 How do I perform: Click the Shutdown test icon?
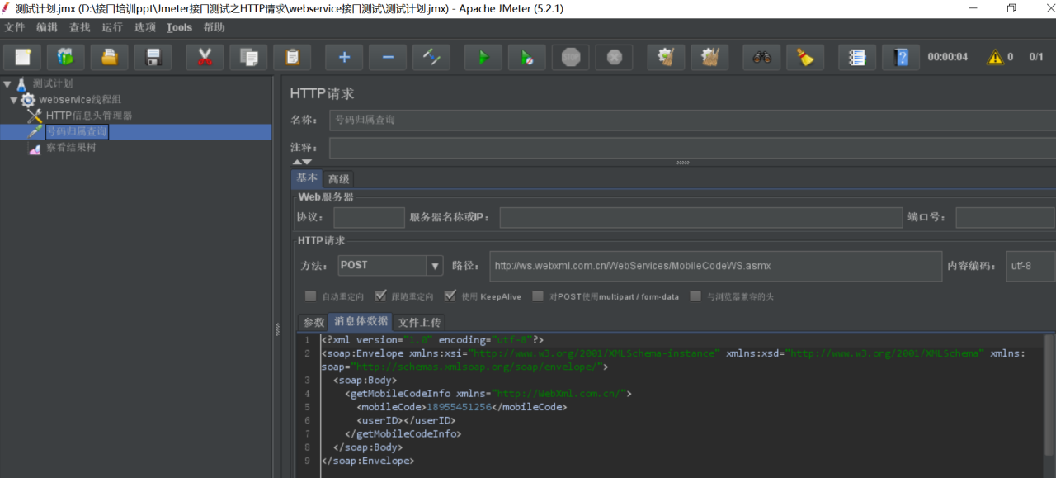(614, 57)
